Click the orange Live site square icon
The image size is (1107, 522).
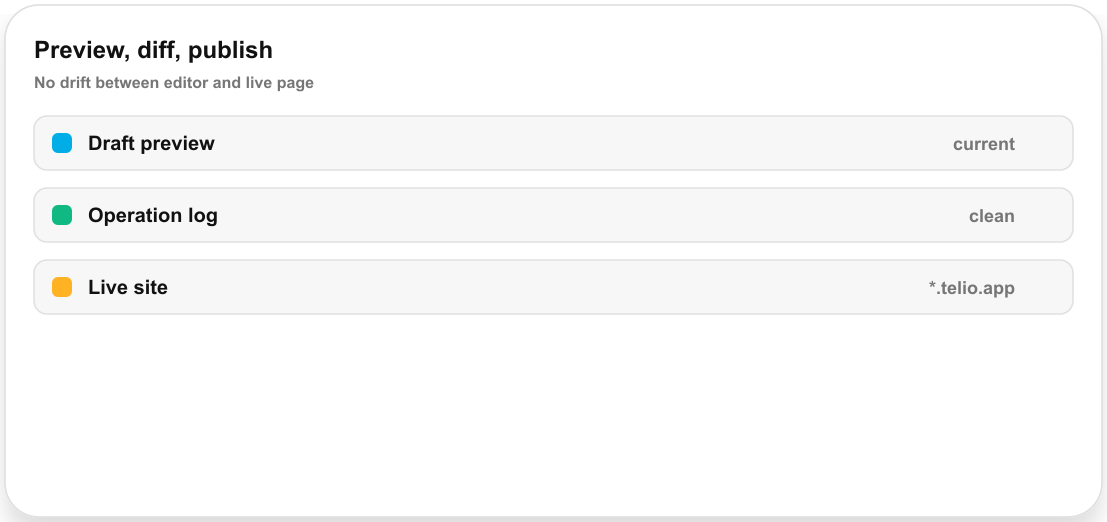coord(62,287)
